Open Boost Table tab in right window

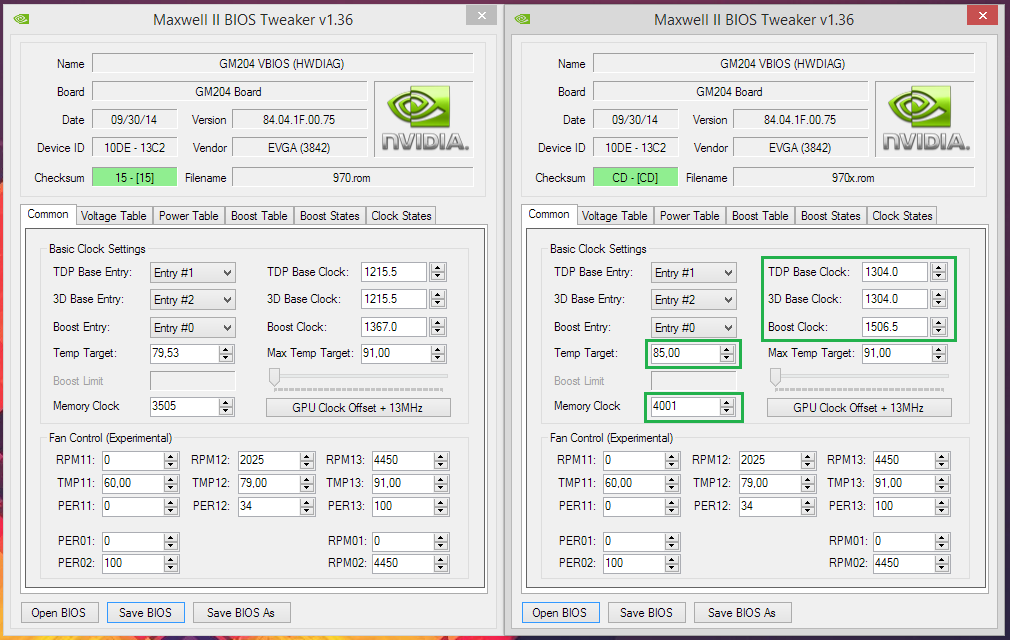tap(760, 216)
